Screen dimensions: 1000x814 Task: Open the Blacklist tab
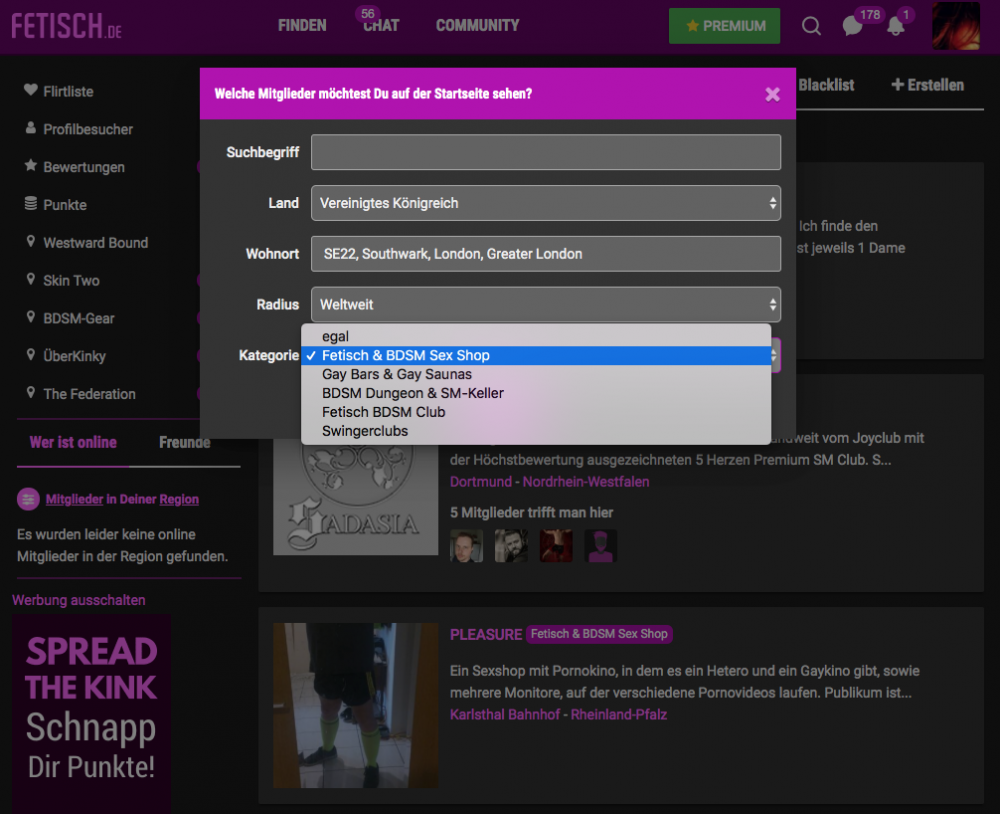click(827, 86)
